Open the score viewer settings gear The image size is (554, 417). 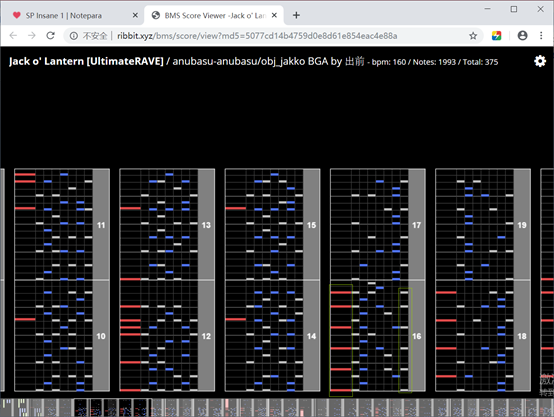point(540,61)
